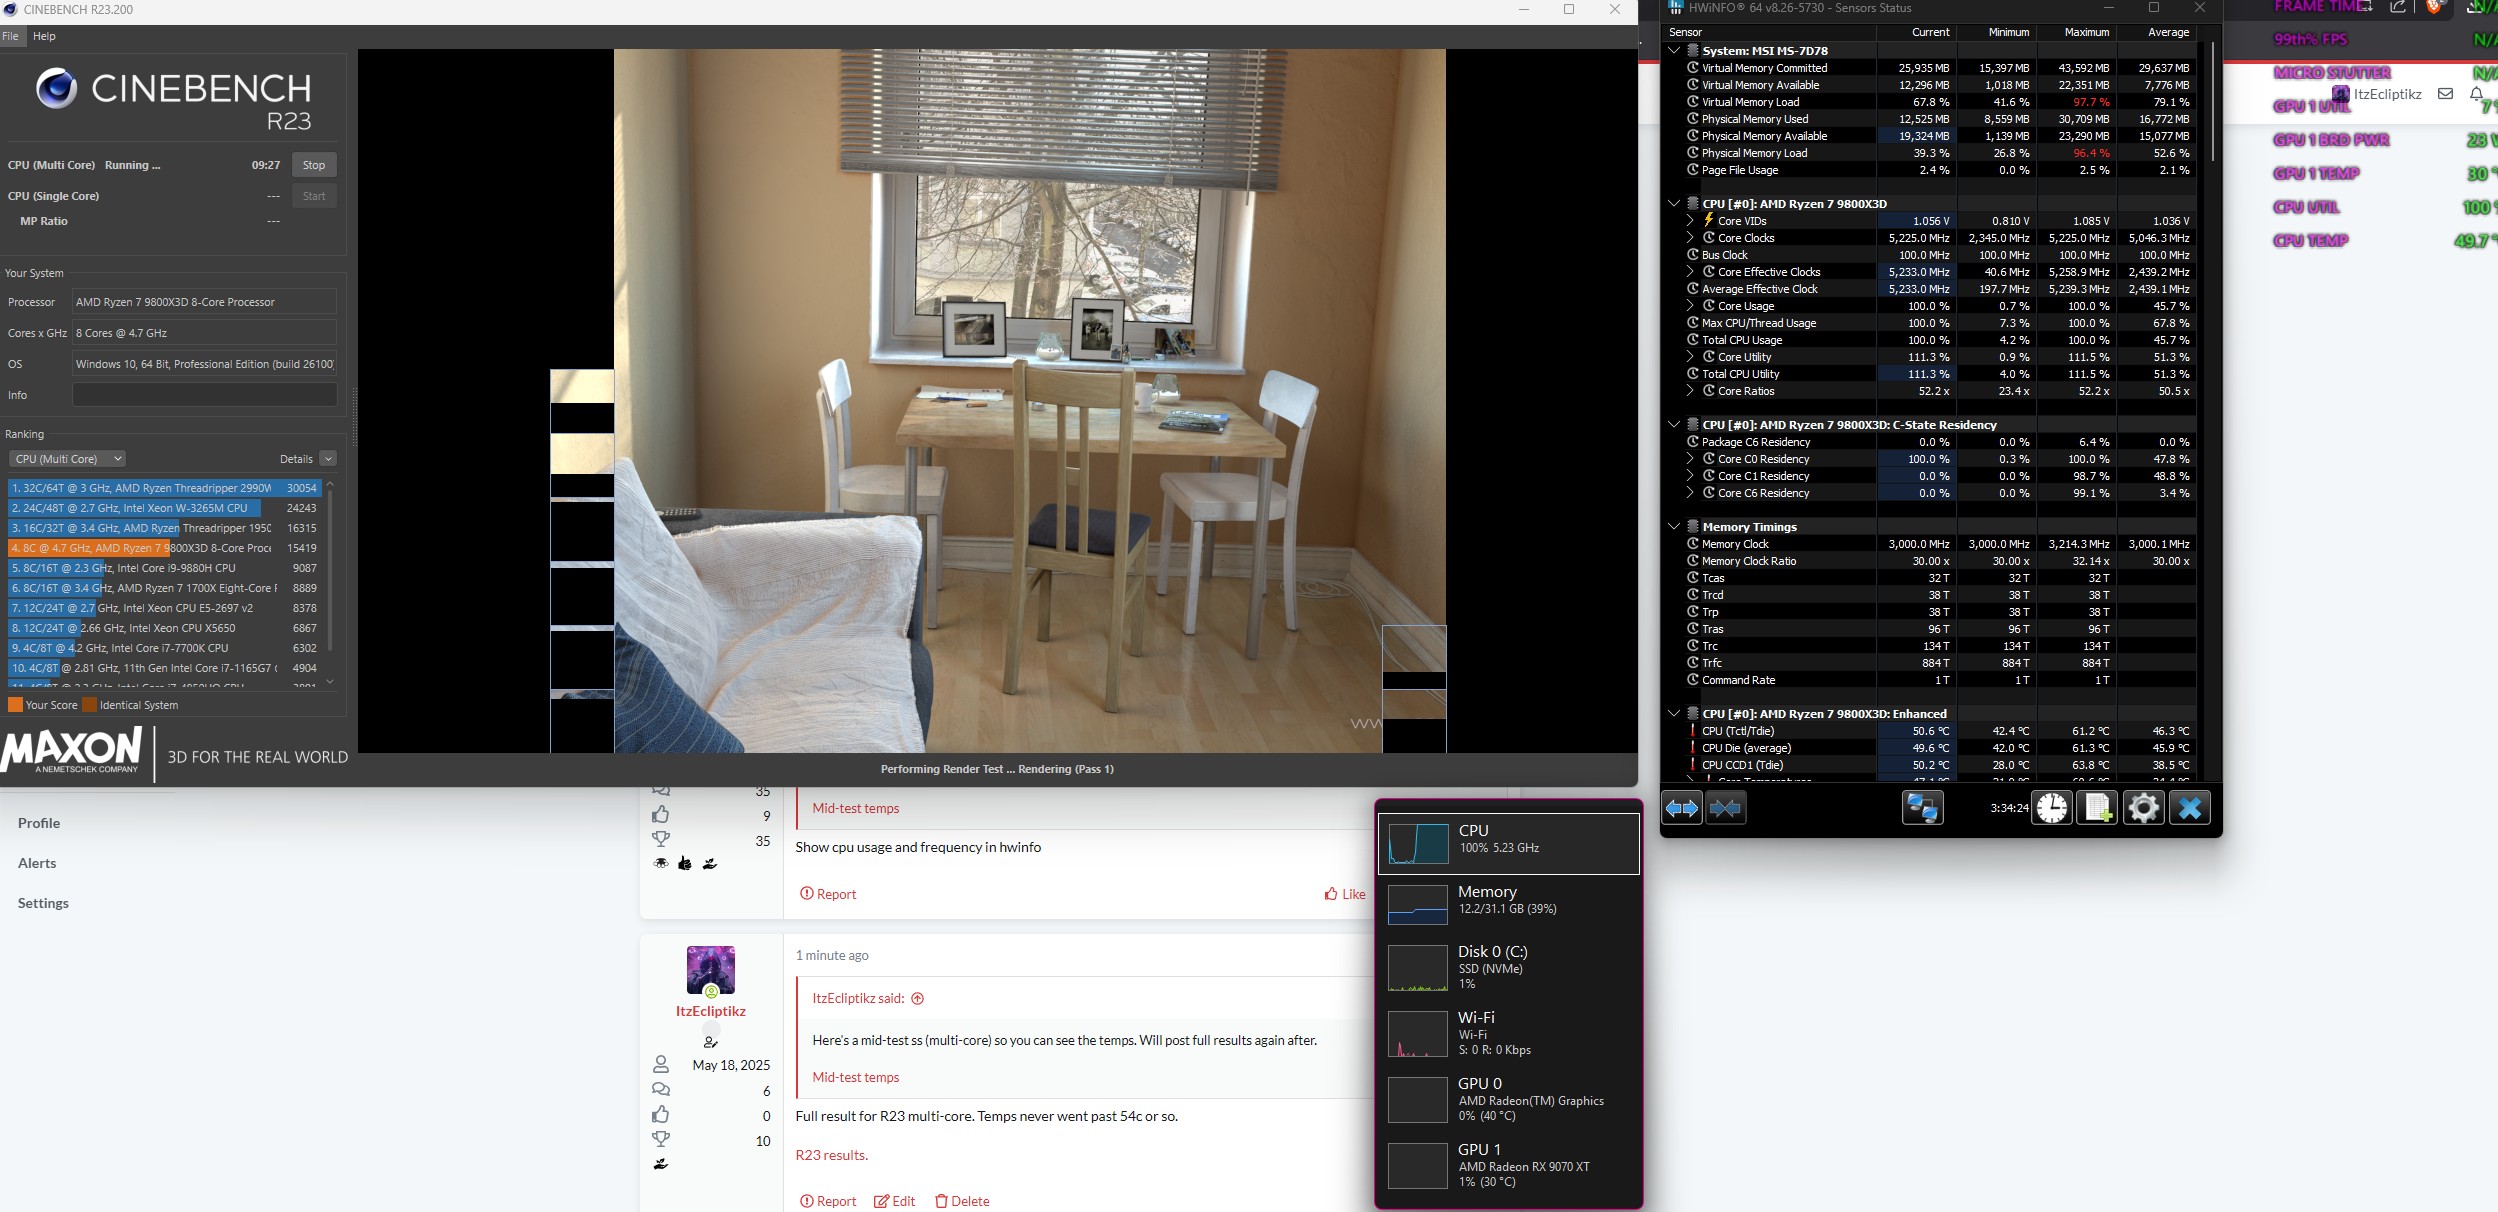Select the Total CPU Usage sensor row

point(1930,340)
